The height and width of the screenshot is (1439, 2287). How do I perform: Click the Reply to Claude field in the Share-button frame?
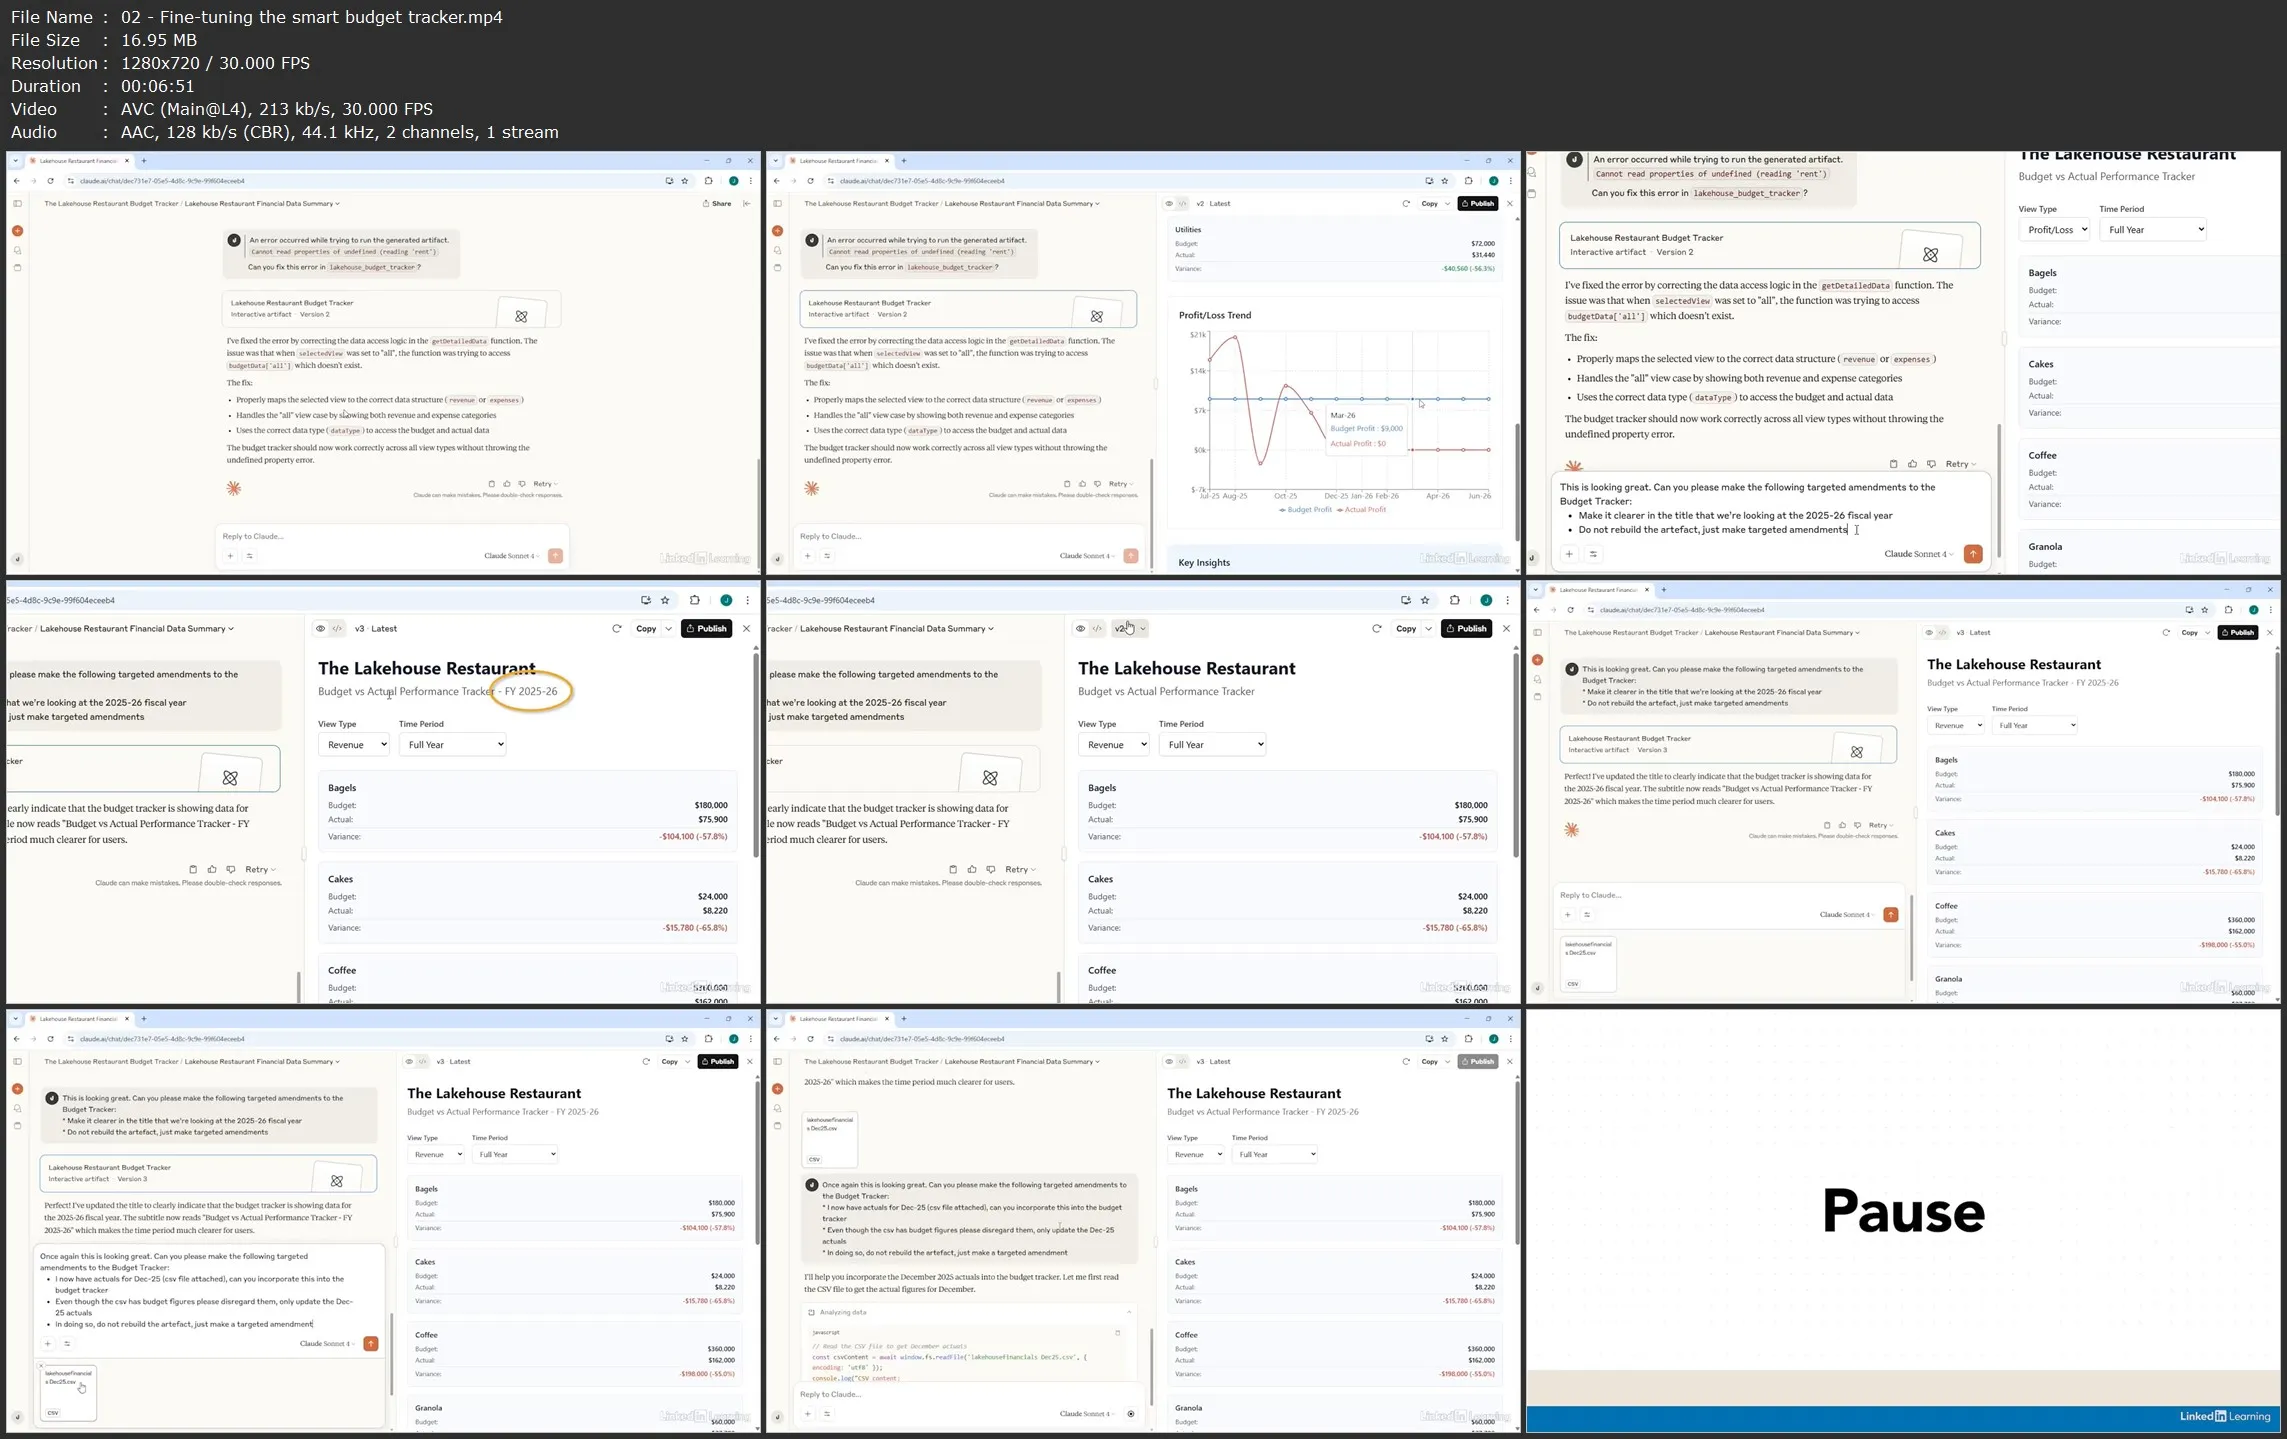[391, 536]
